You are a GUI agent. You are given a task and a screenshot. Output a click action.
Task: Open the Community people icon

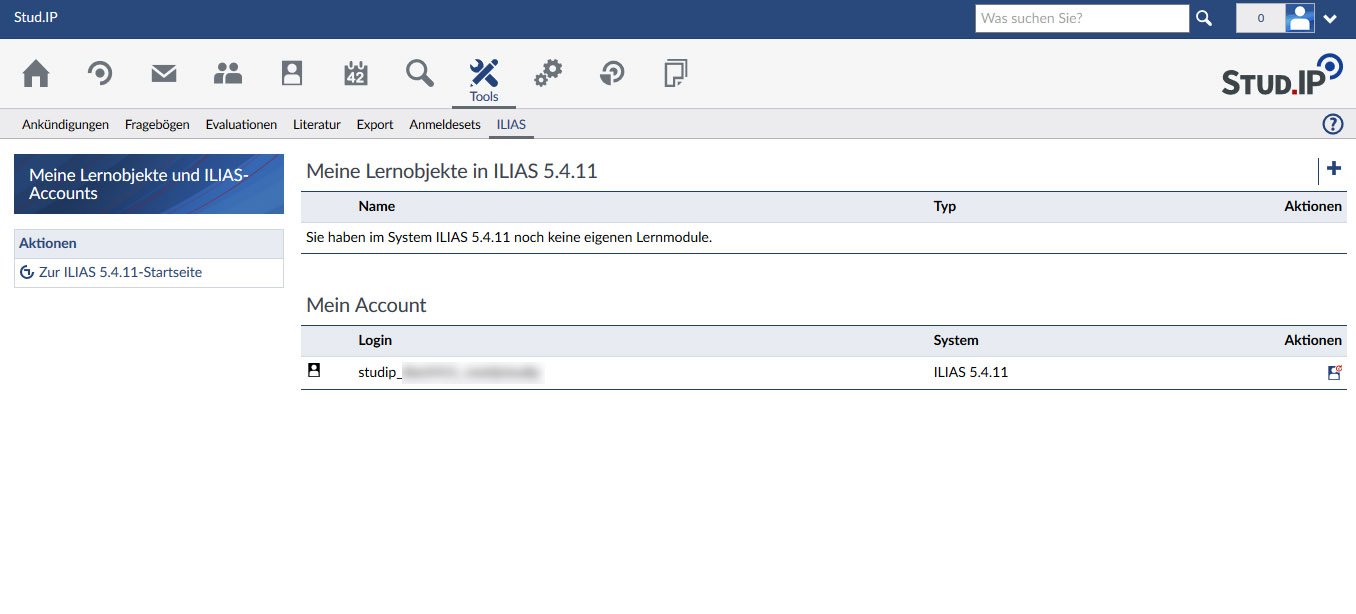[228, 73]
